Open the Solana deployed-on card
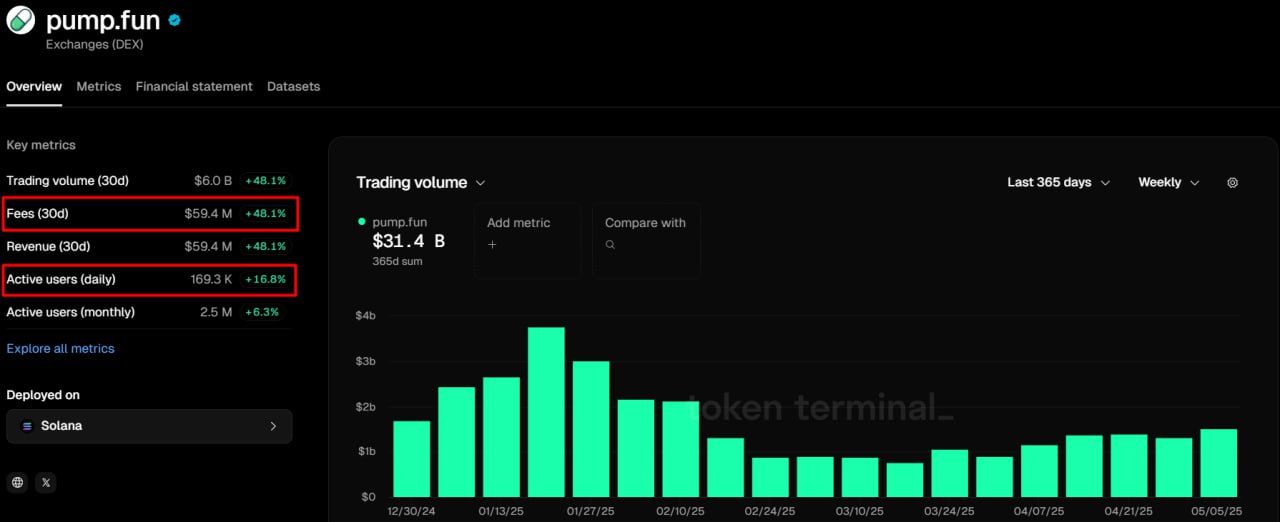 pyautogui.click(x=149, y=426)
